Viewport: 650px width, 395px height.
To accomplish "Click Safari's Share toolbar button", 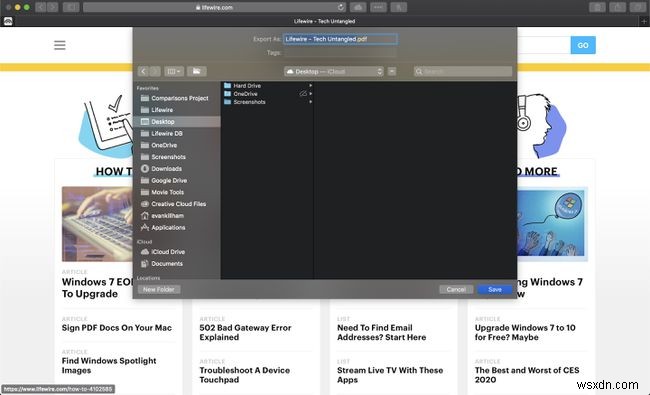I will point(617,7).
